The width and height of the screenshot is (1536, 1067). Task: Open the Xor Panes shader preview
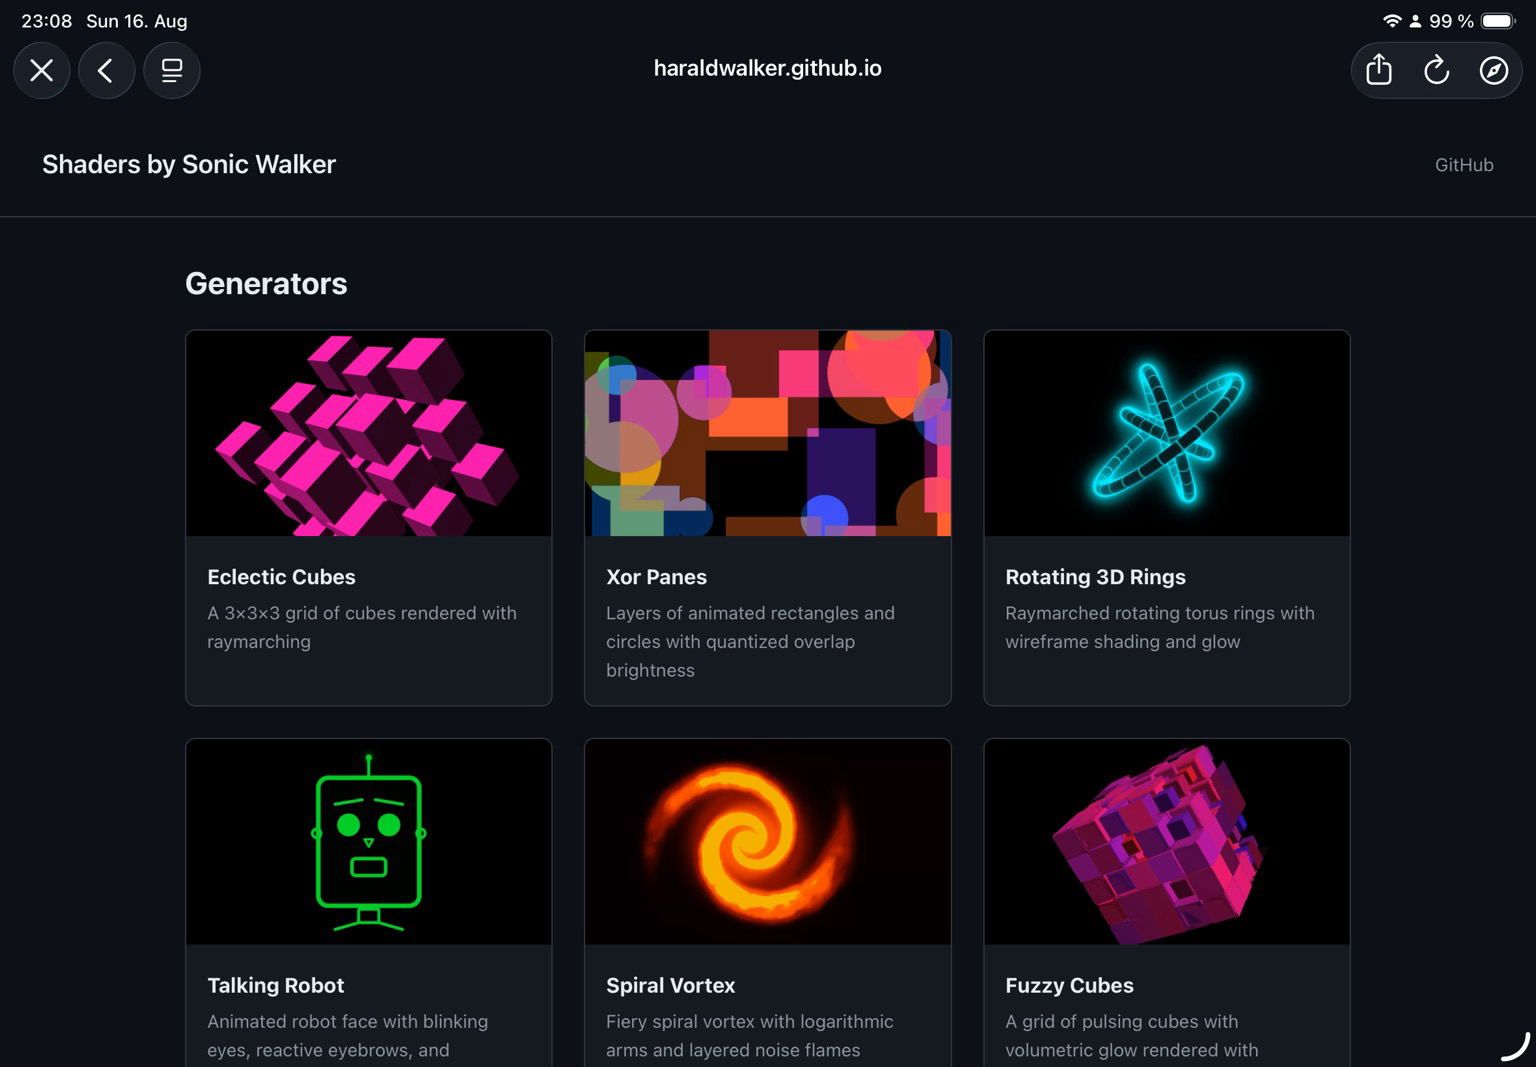[768, 433]
